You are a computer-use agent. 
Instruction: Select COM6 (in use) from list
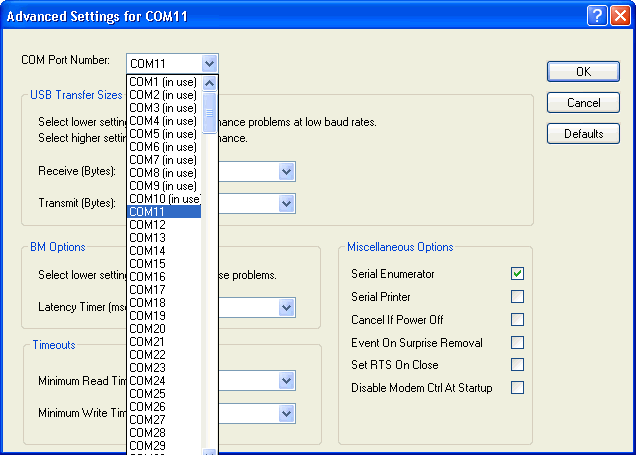click(164, 147)
